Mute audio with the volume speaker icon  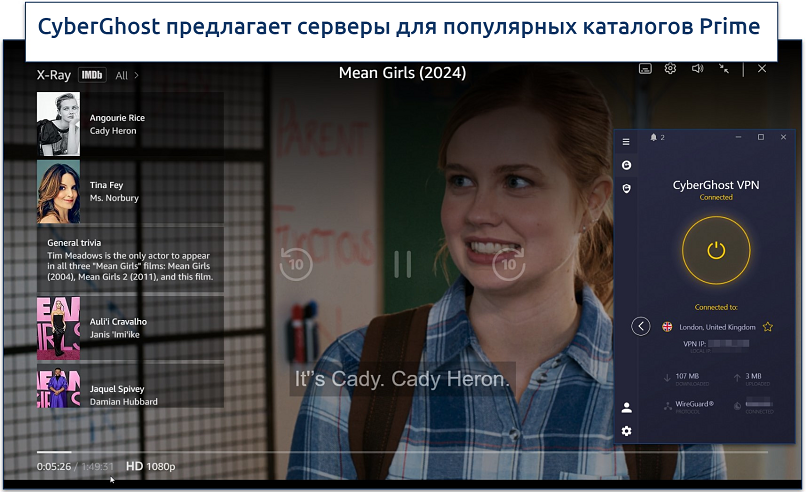coord(698,68)
